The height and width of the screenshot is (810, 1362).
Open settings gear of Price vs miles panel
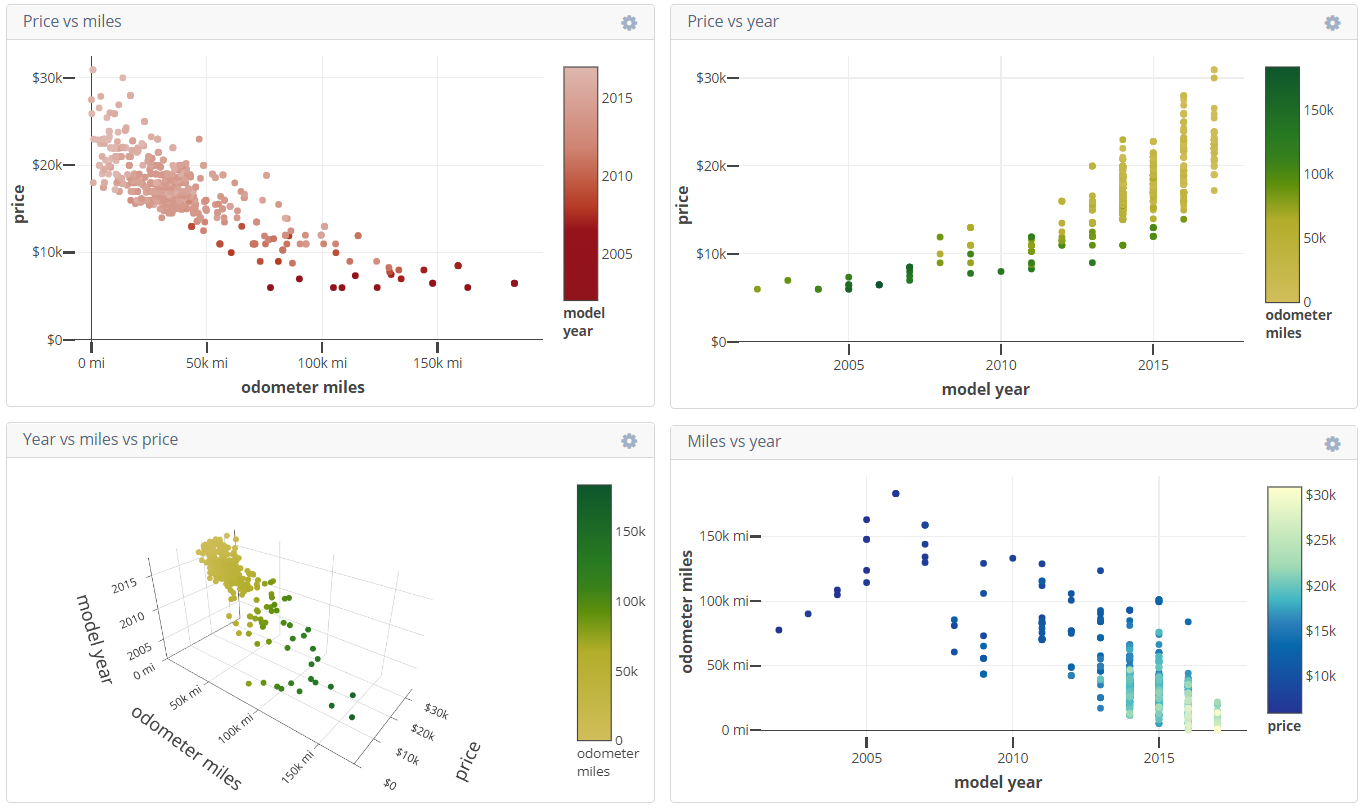[629, 22]
